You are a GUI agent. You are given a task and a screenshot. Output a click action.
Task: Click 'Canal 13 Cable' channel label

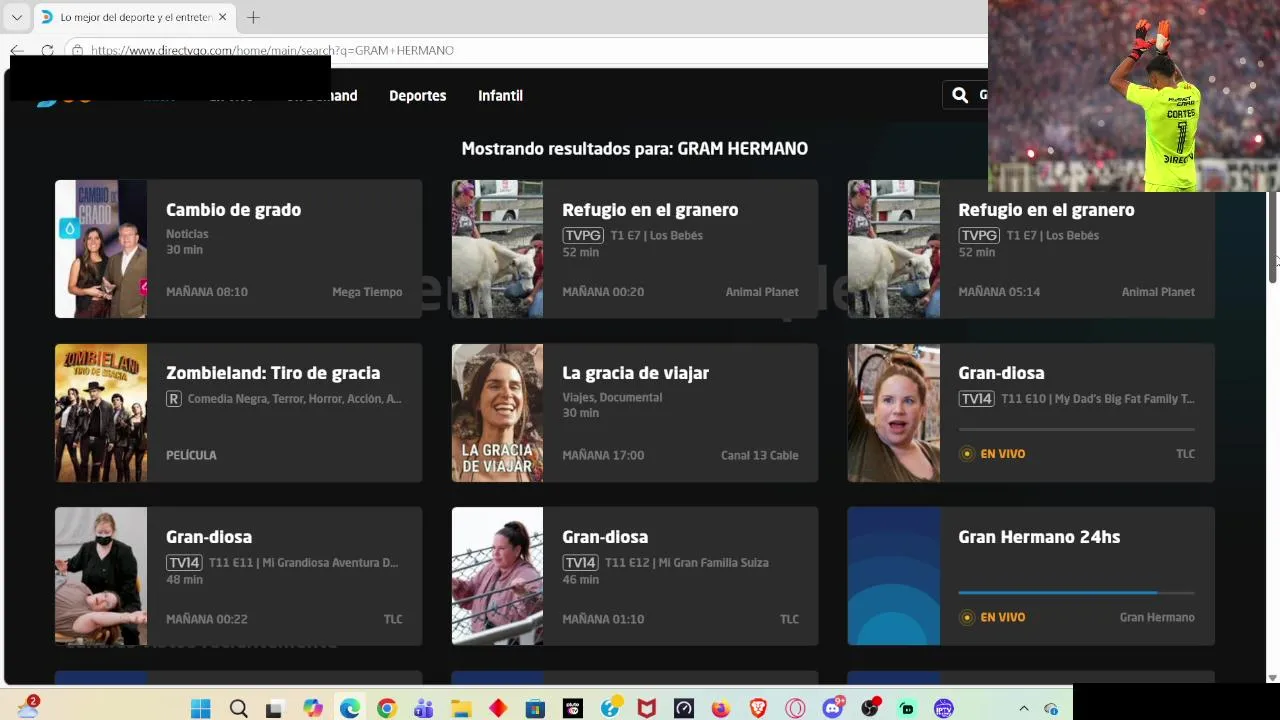pos(759,455)
